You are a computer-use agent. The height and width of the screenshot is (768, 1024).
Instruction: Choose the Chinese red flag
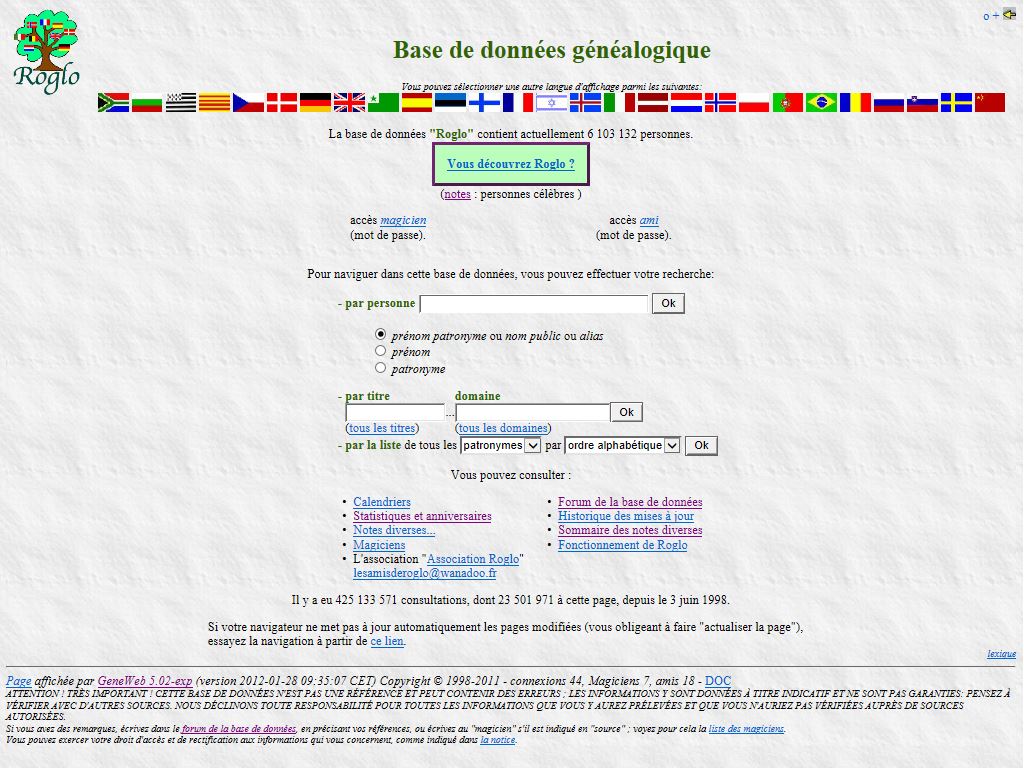(991, 103)
